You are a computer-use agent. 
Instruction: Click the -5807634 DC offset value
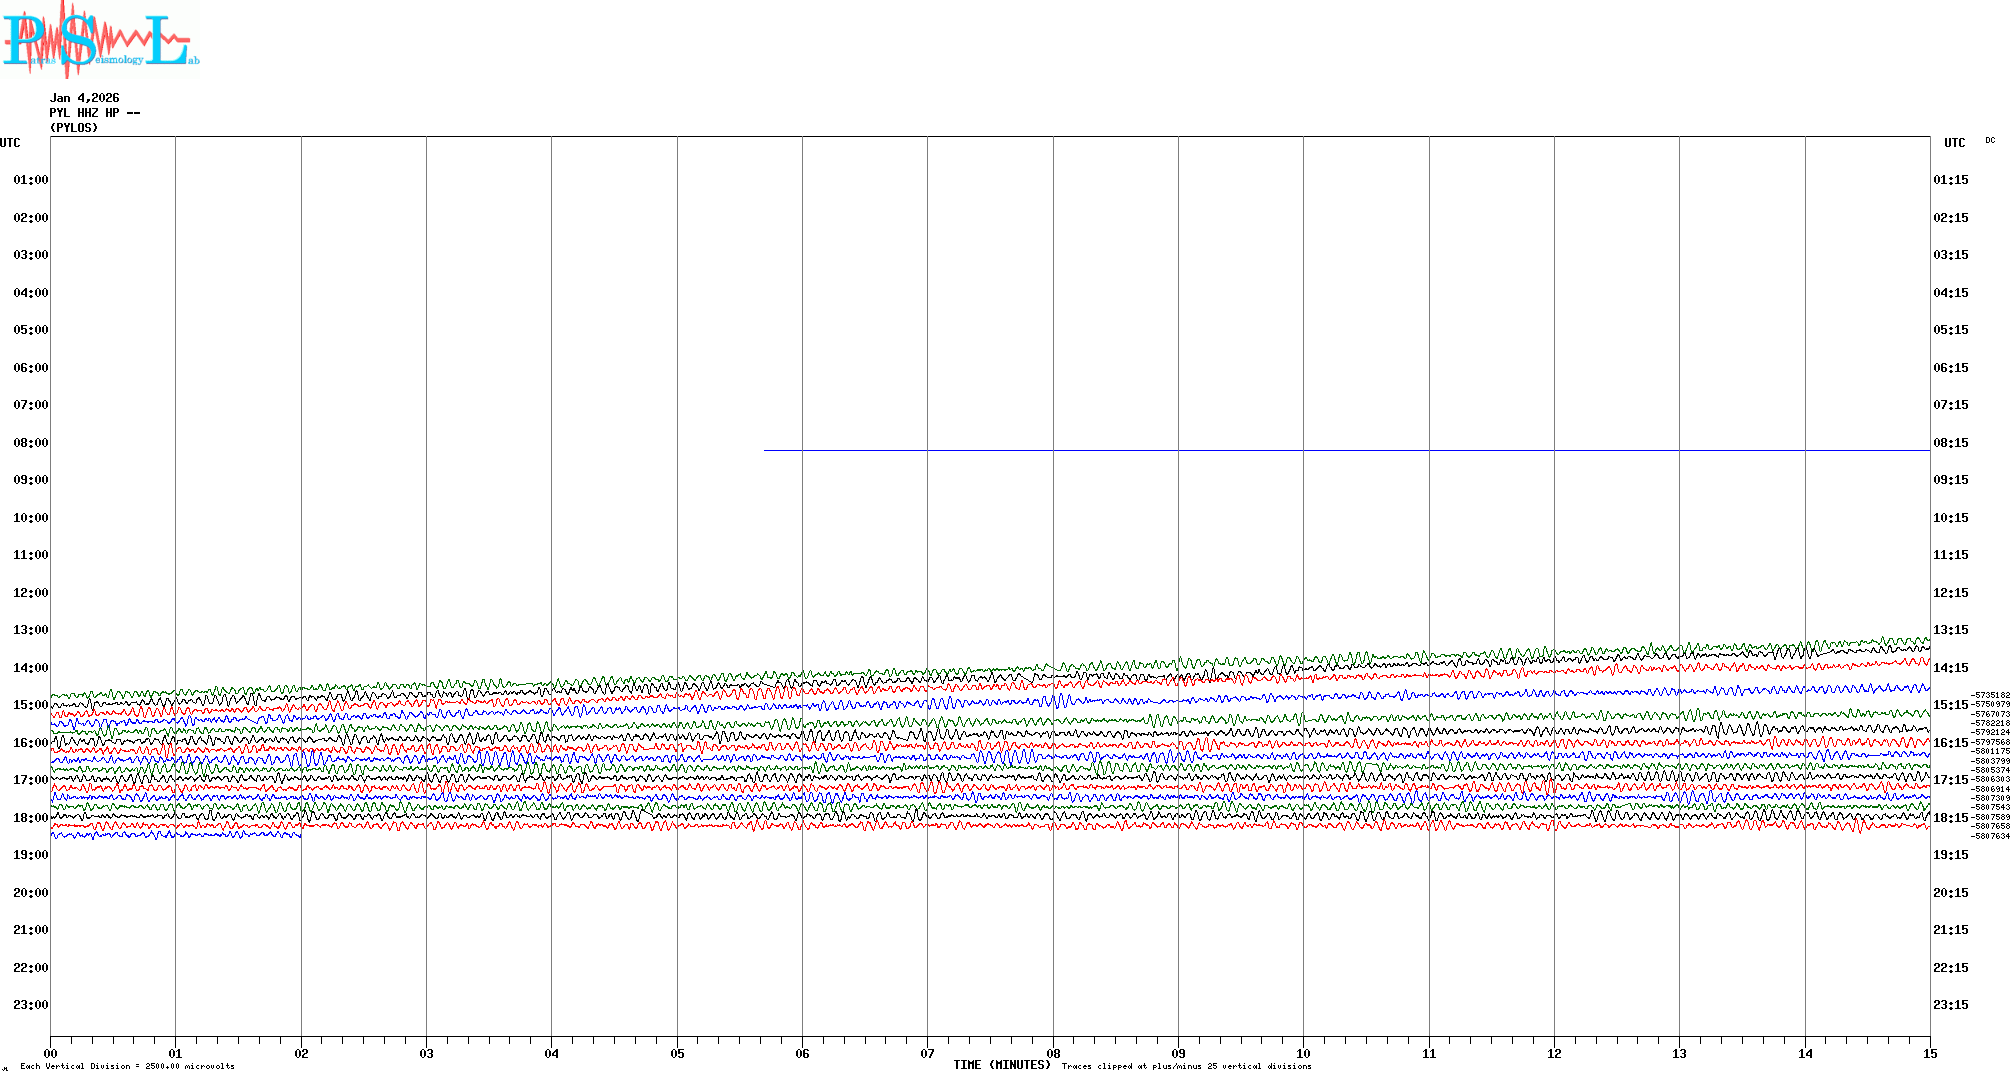point(1990,836)
